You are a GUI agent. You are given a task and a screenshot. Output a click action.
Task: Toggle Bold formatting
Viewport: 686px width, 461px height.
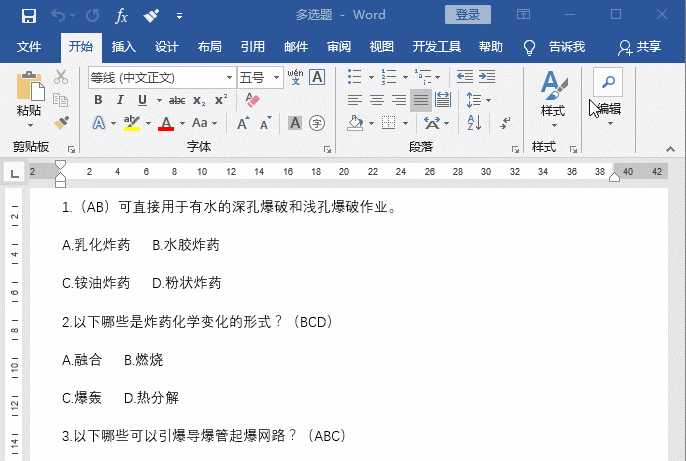[98, 100]
